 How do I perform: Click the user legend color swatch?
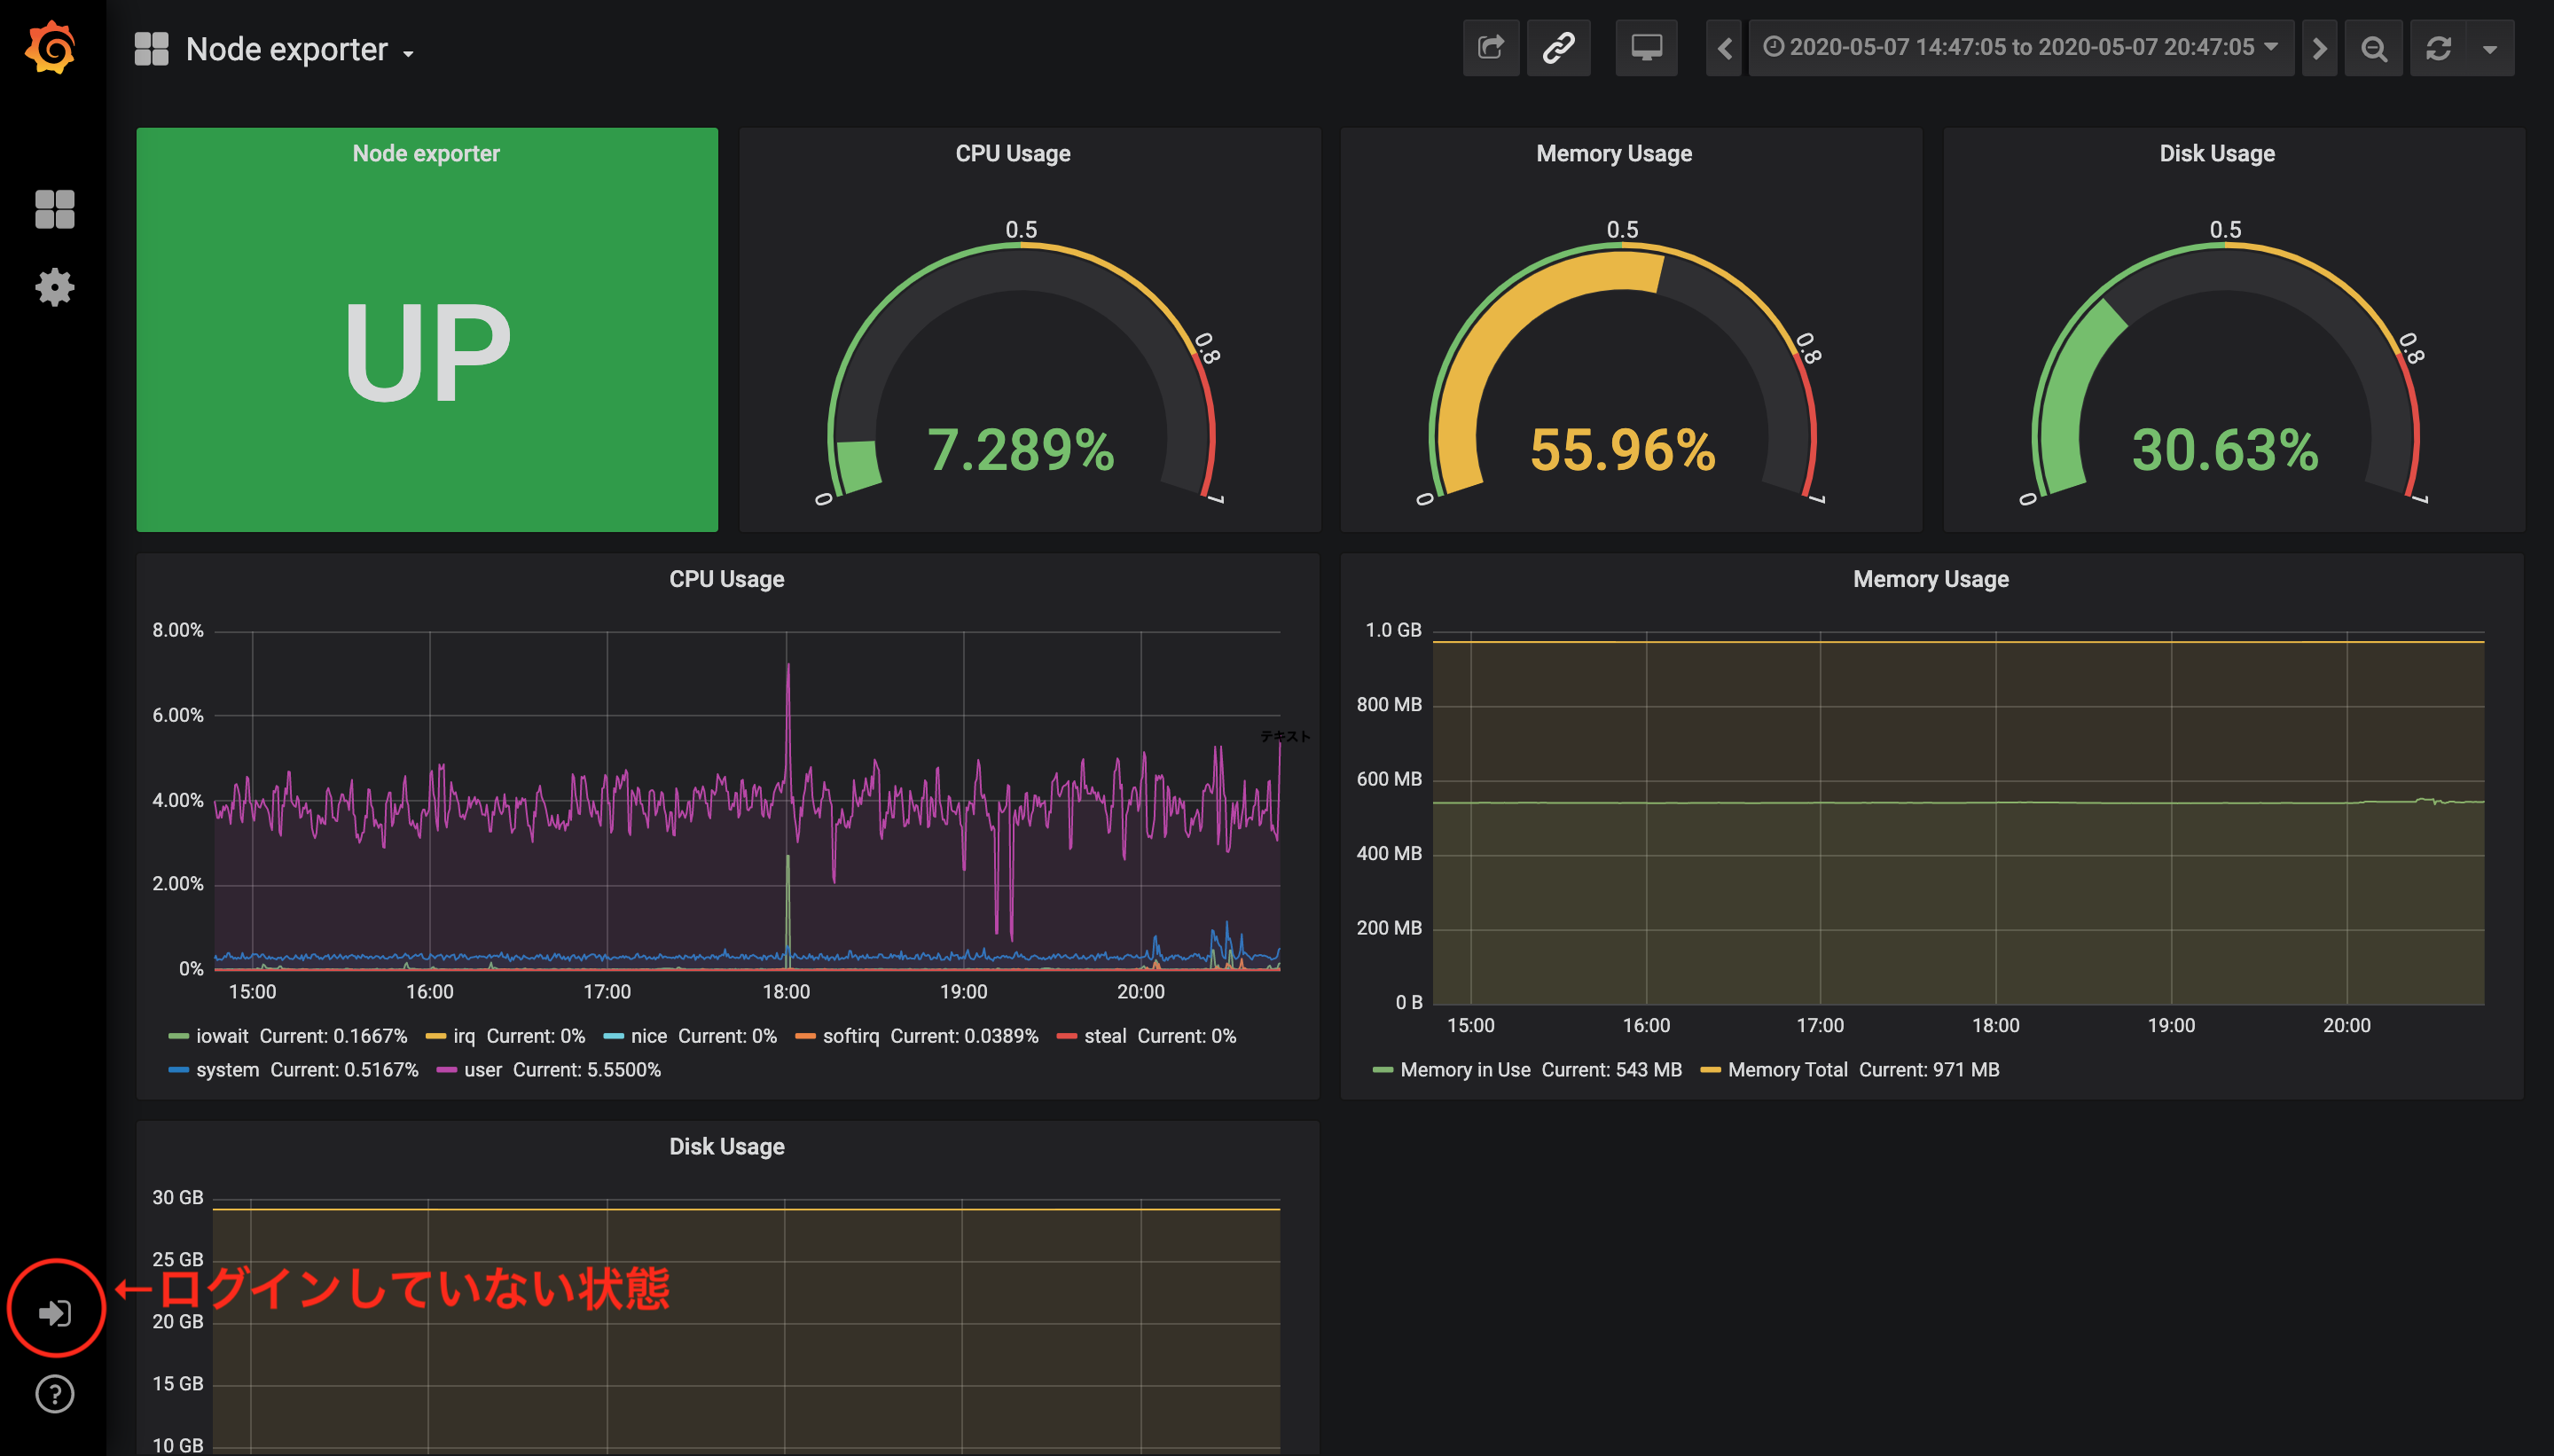point(447,1070)
